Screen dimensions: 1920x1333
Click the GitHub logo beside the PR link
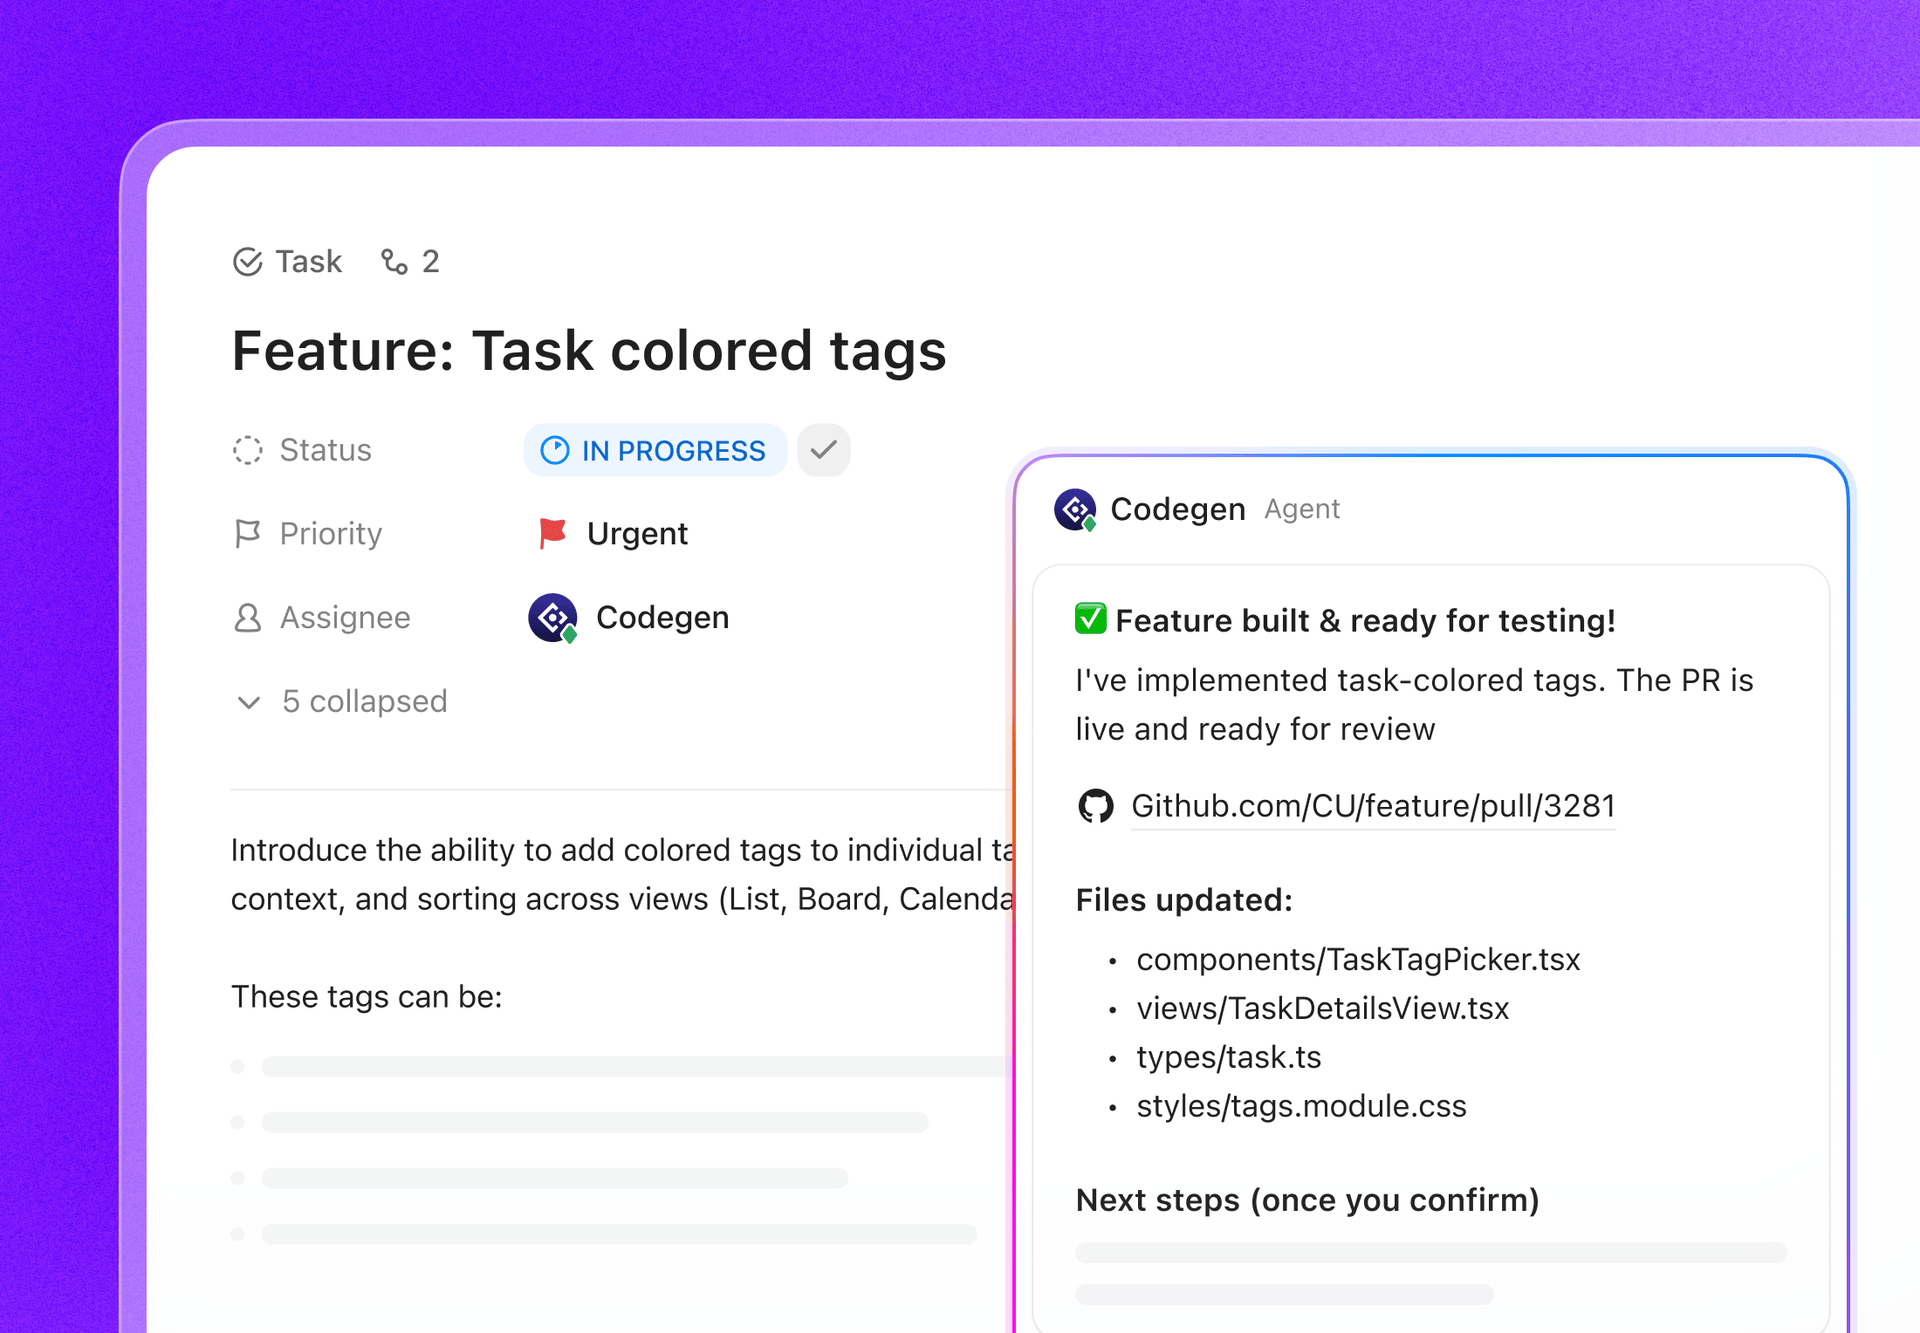tap(1096, 805)
